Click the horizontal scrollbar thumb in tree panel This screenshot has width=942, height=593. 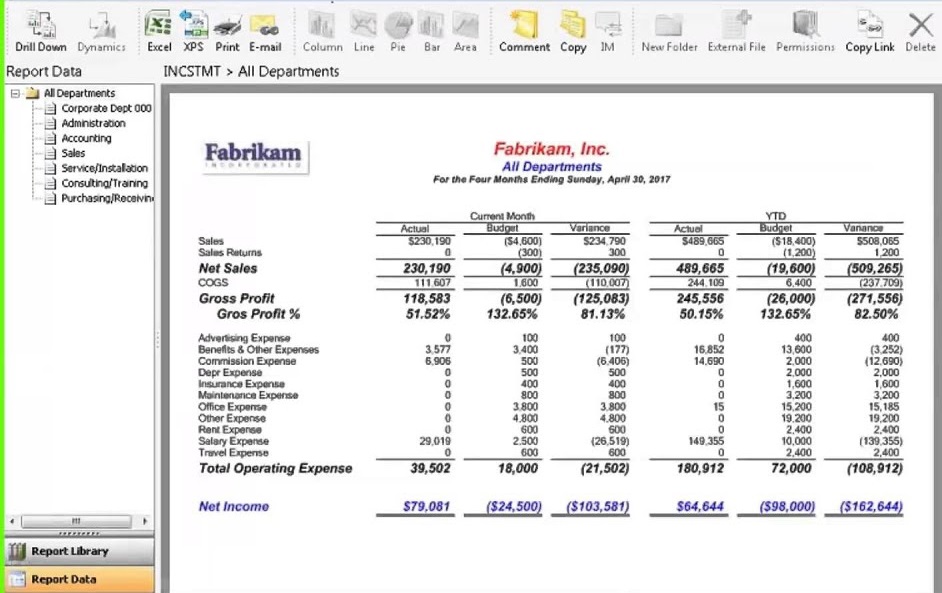click(76, 521)
